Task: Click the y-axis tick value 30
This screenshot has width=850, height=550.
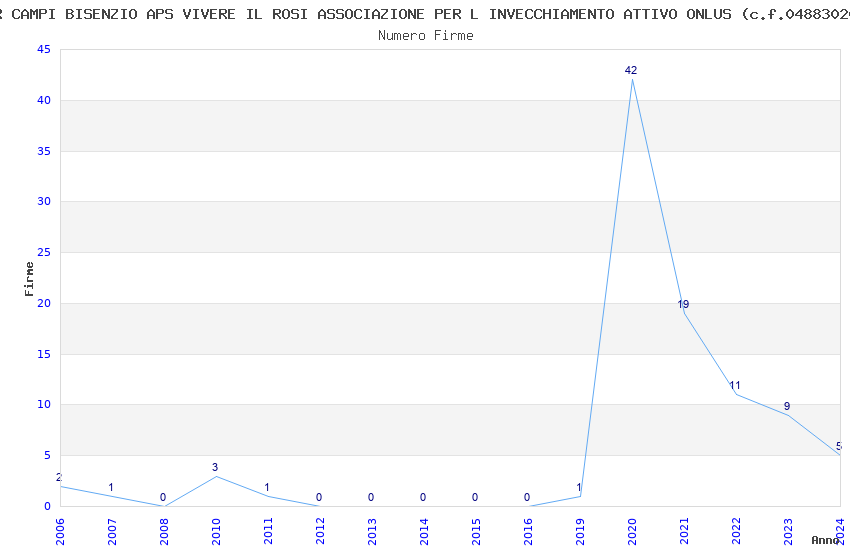Action: 44,201
